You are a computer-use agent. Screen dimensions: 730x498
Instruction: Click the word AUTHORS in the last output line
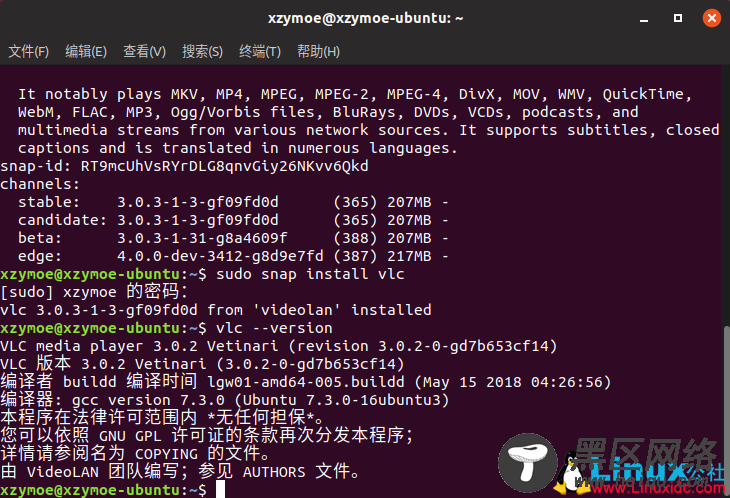click(x=274, y=472)
